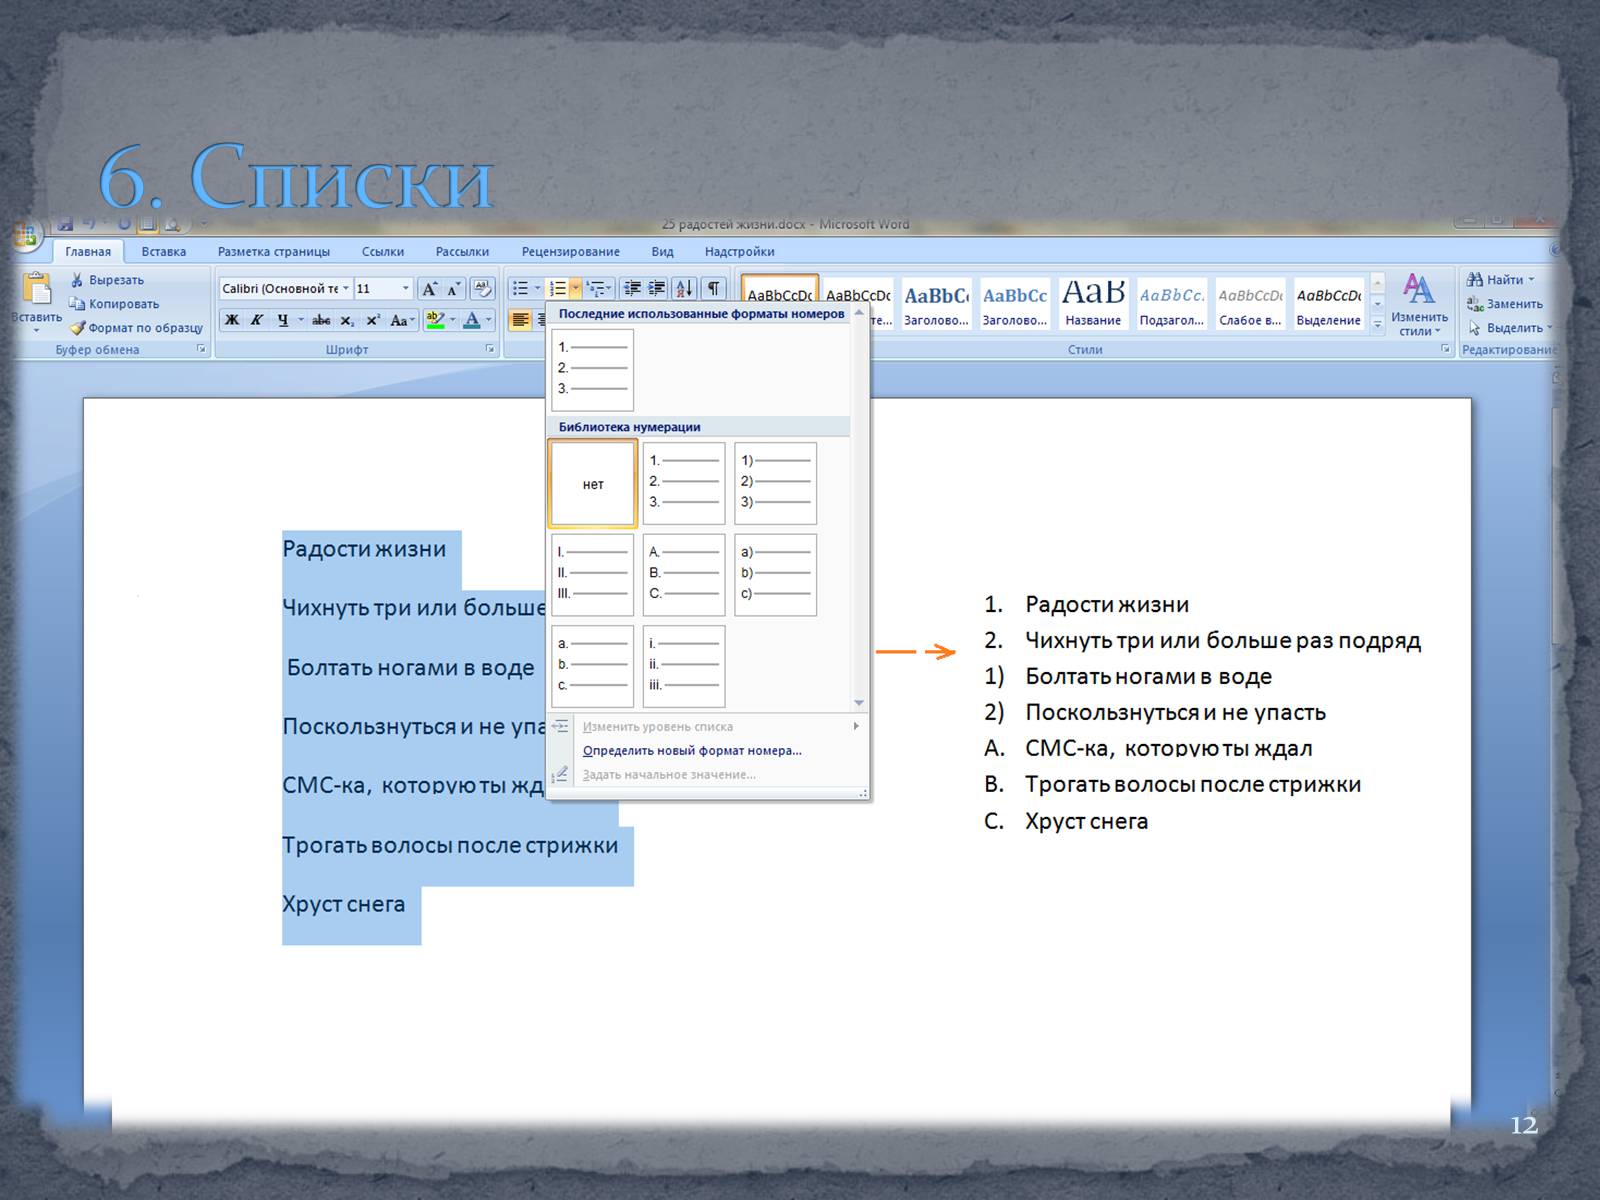Click the Align Left icon
Viewport: 1600px width, 1200px height.
pos(520,320)
